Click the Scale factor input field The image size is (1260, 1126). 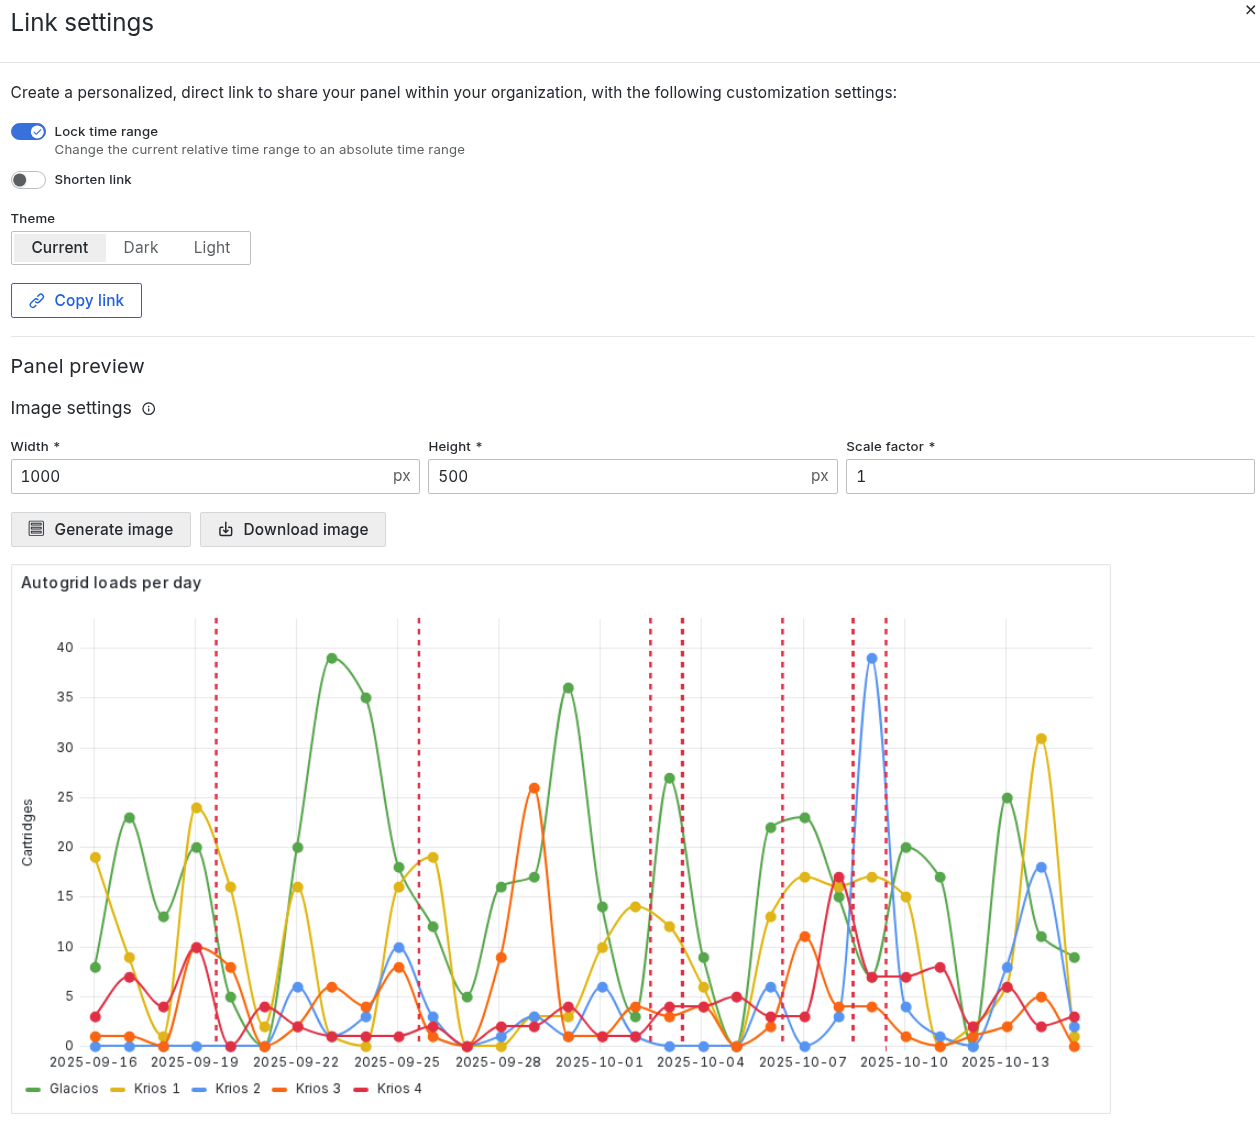coord(1050,477)
